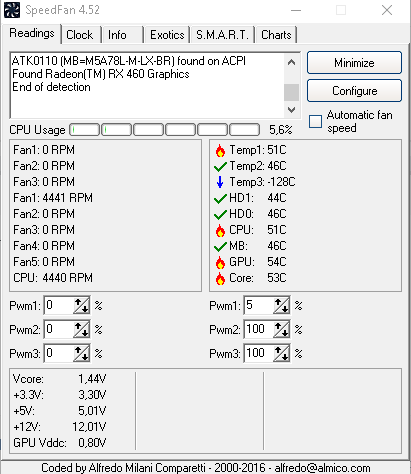Click the first CPU Usage bar
This screenshot has height=474, width=411.
(x=84, y=130)
